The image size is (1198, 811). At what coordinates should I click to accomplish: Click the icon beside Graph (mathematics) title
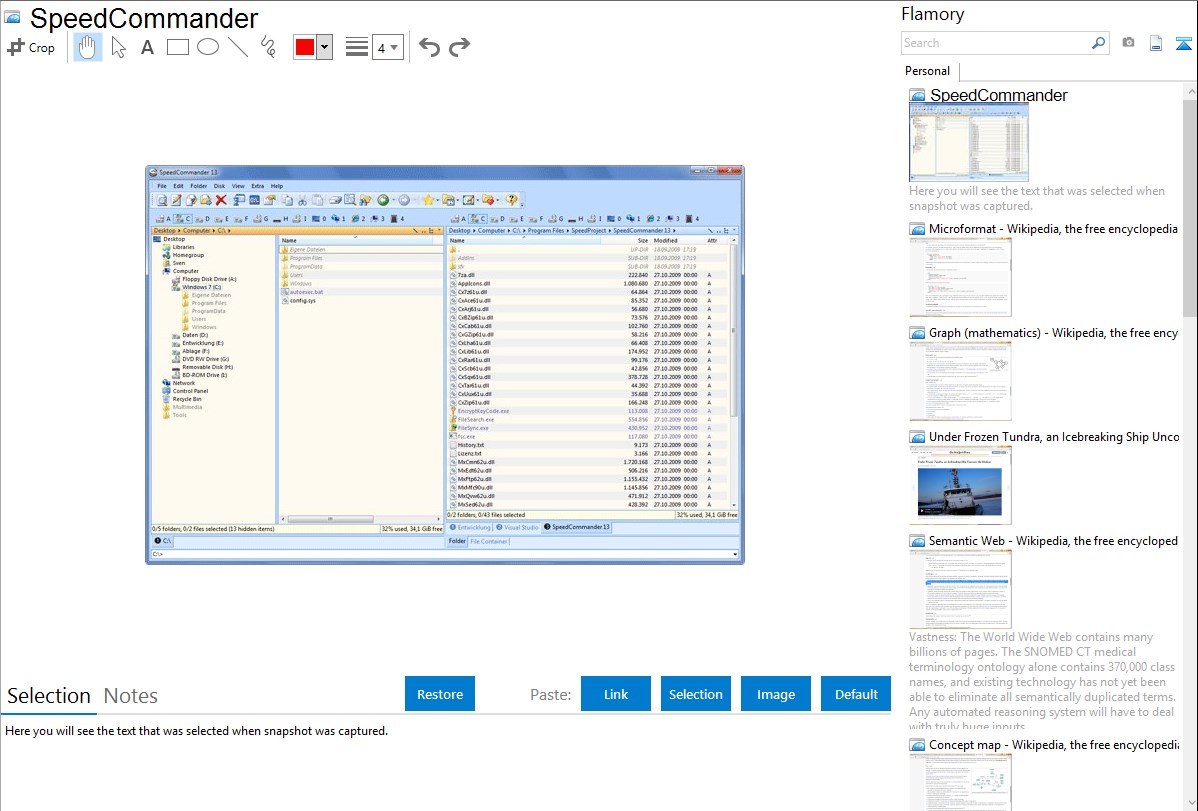tap(917, 333)
